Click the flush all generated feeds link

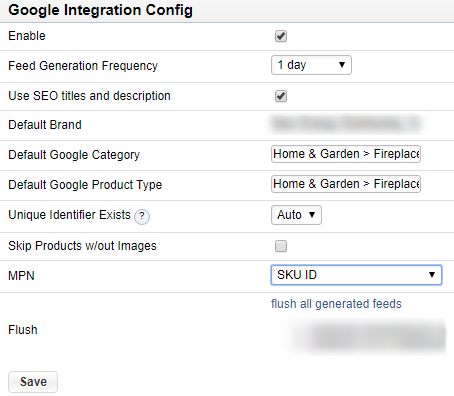coord(336,304)
